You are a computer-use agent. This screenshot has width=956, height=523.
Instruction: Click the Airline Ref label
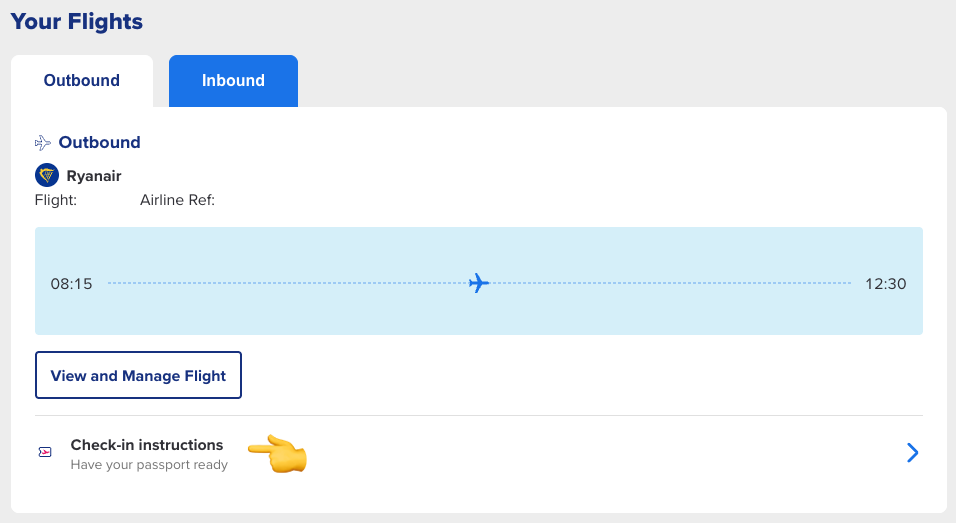(177, 200)
